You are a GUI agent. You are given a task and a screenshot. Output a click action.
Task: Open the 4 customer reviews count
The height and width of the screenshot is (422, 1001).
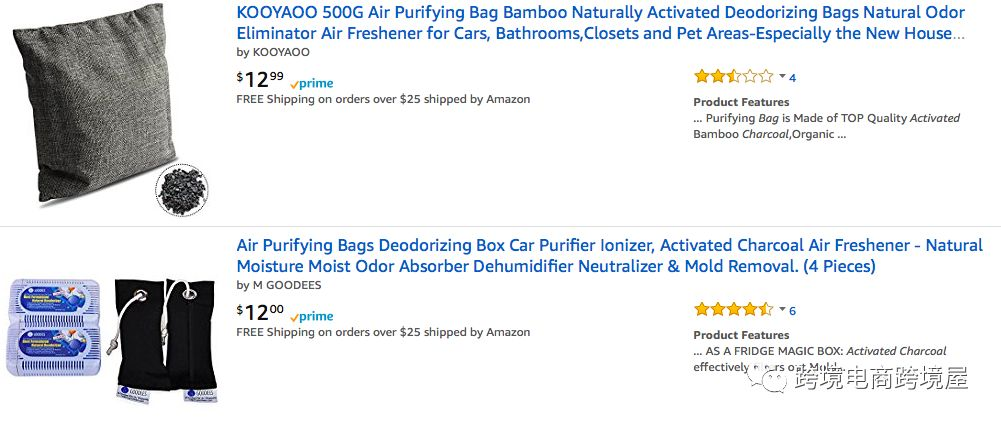793,78
